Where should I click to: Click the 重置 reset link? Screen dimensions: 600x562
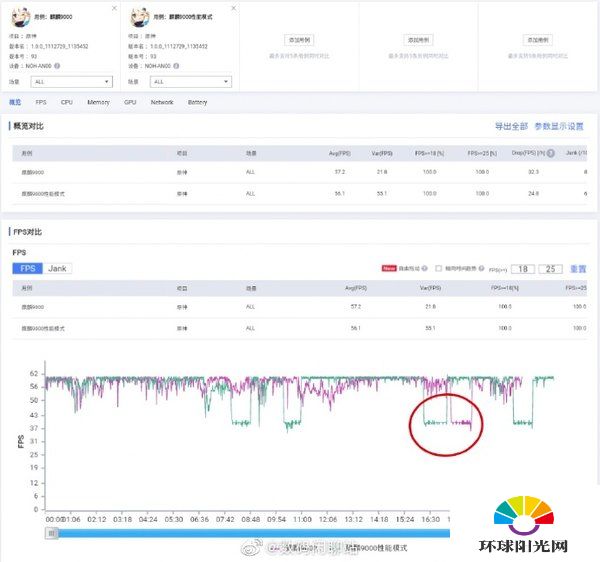click(578, 269)
